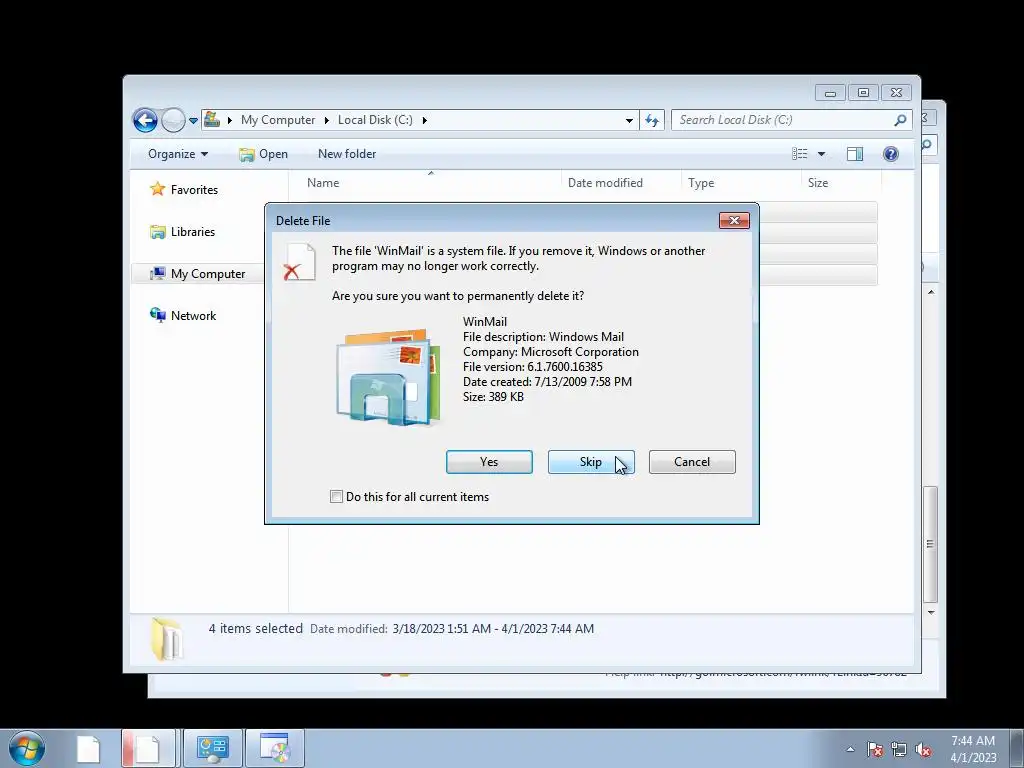Open the address bar history dropdown
The height and width of the screenshot is (768, 1024).
[629, 120]
